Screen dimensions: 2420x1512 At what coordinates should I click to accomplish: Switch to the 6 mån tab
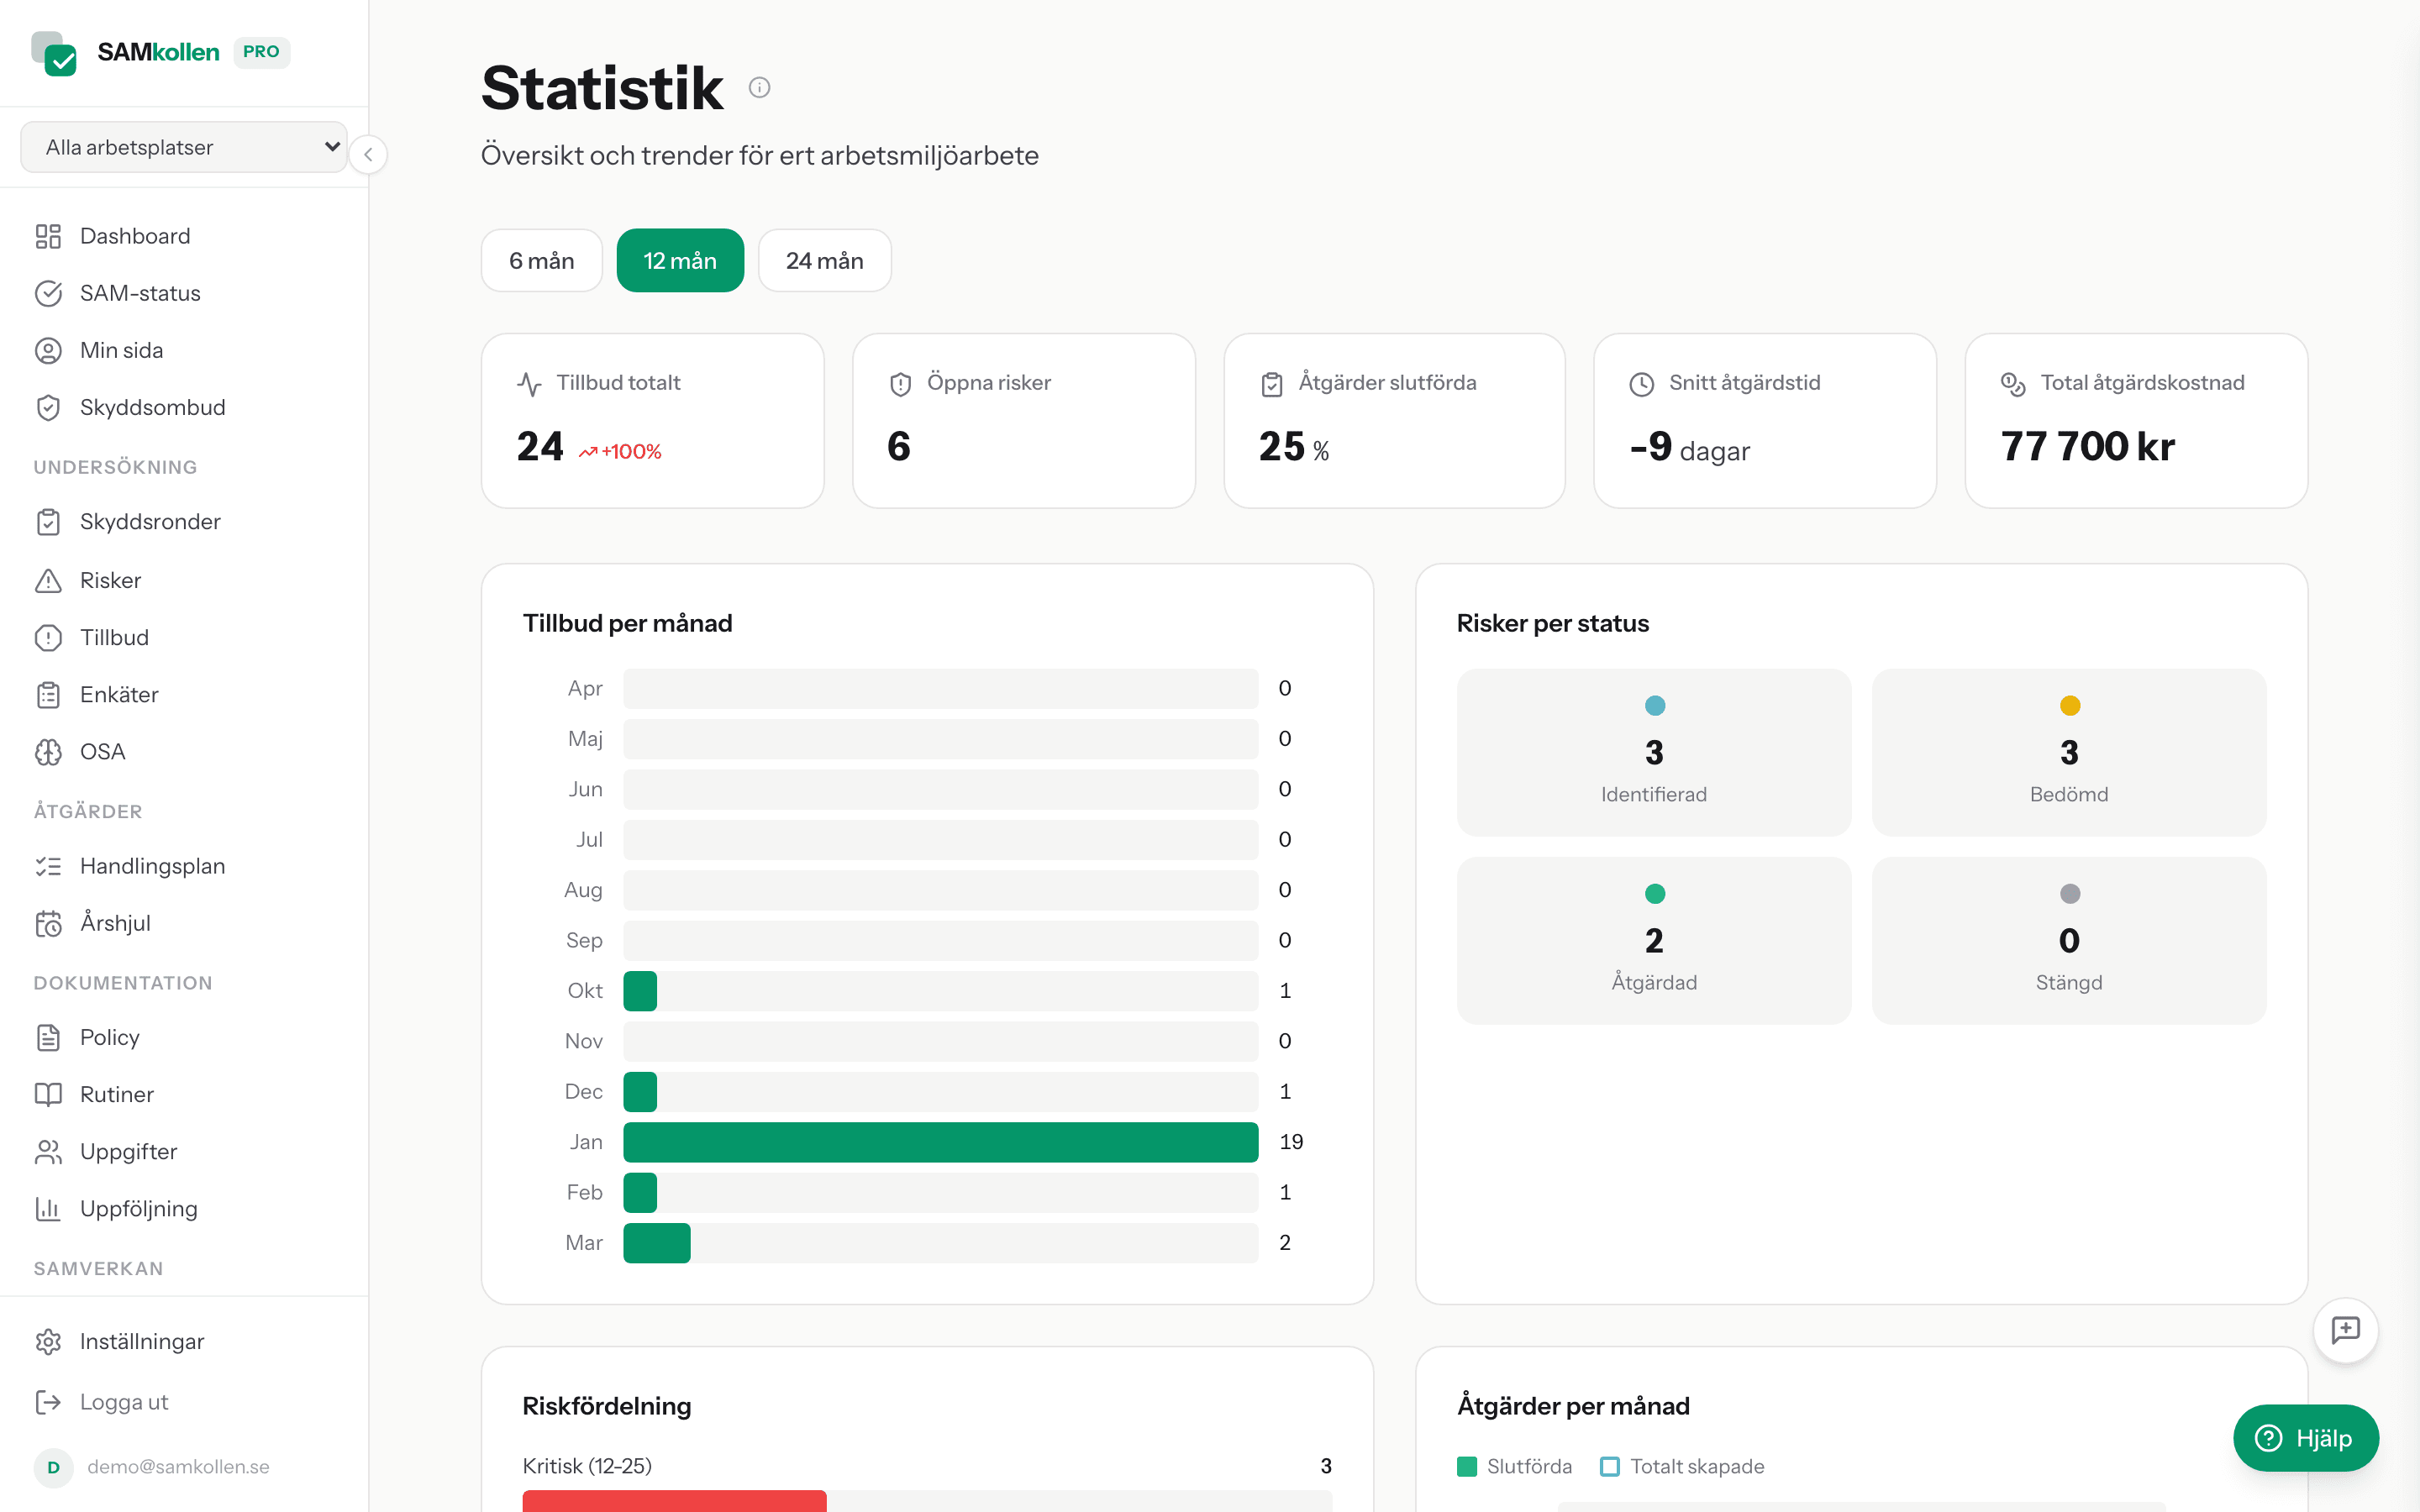(x=541, y=260)
